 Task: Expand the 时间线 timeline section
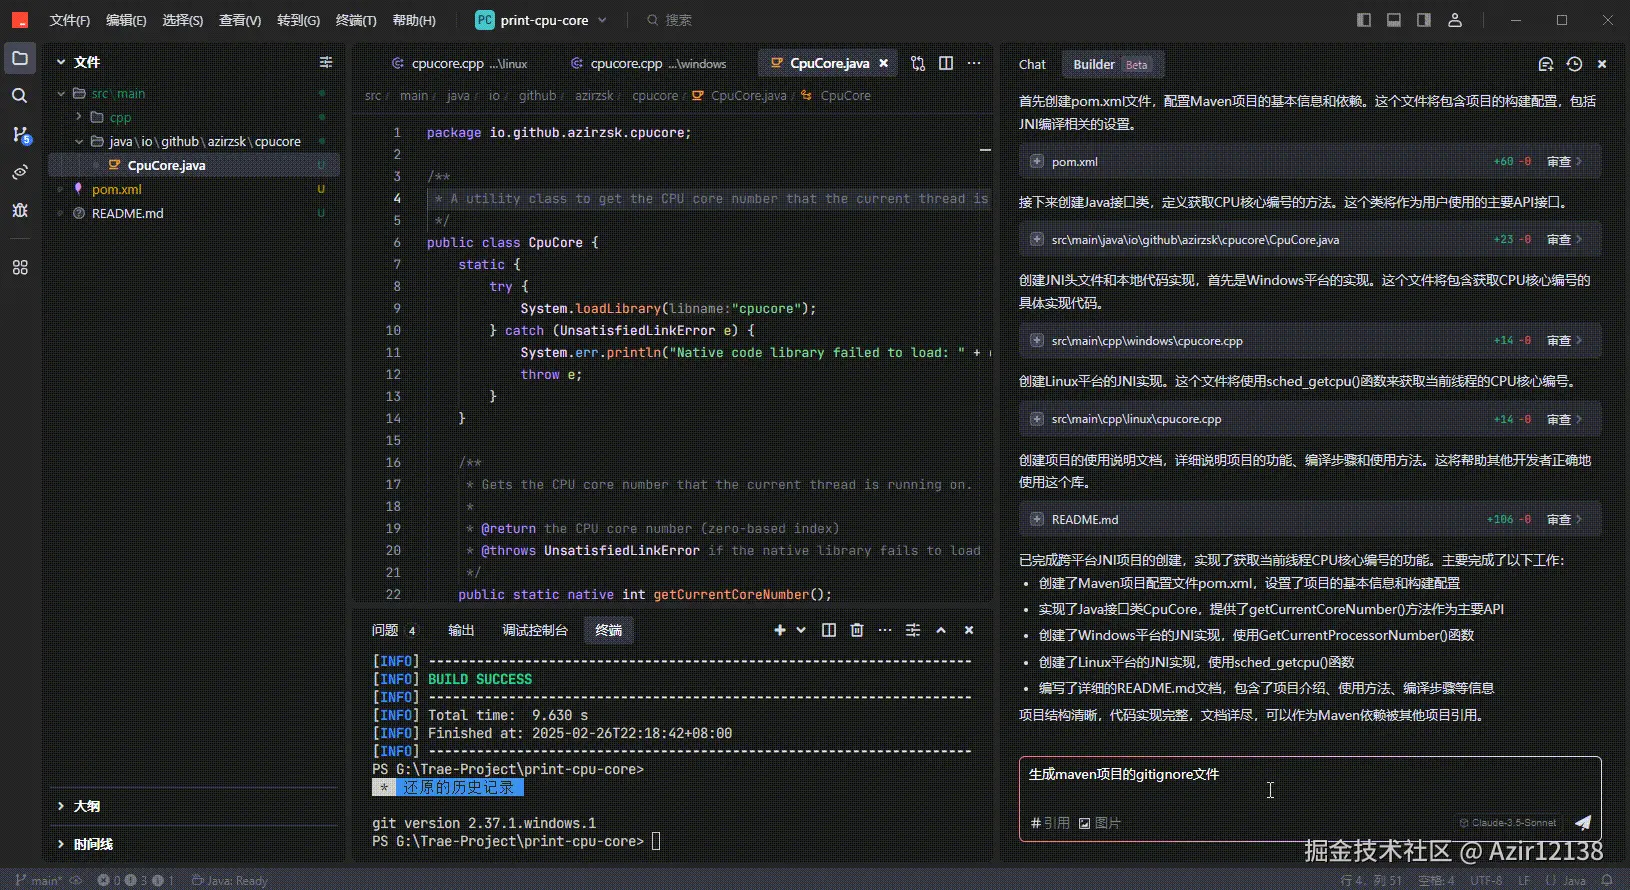point(193,844)
